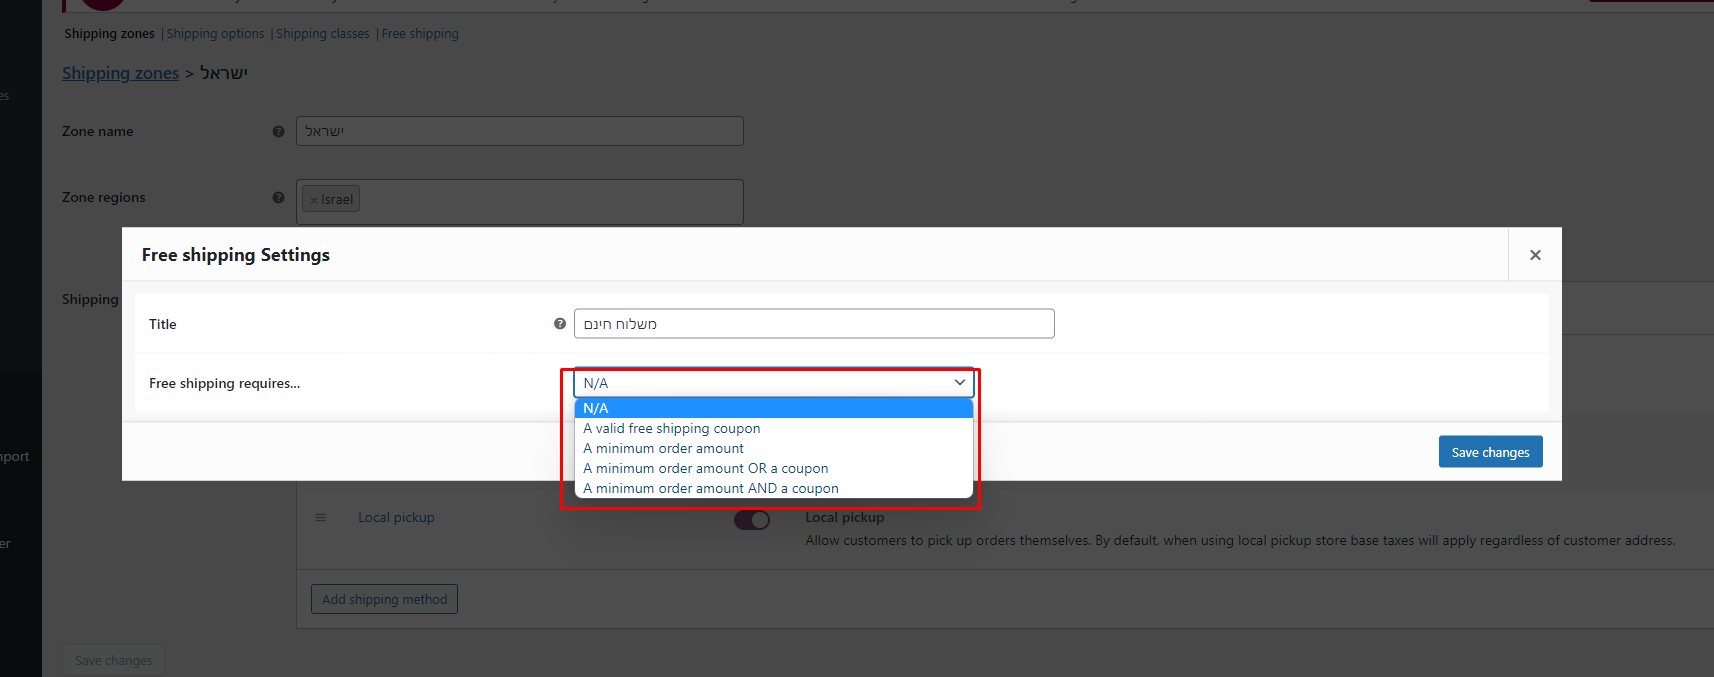Image resolution: width=1714 pixels, height=677 pixels.
Task: Open the Shipping options tab
Action: (215, 34)
